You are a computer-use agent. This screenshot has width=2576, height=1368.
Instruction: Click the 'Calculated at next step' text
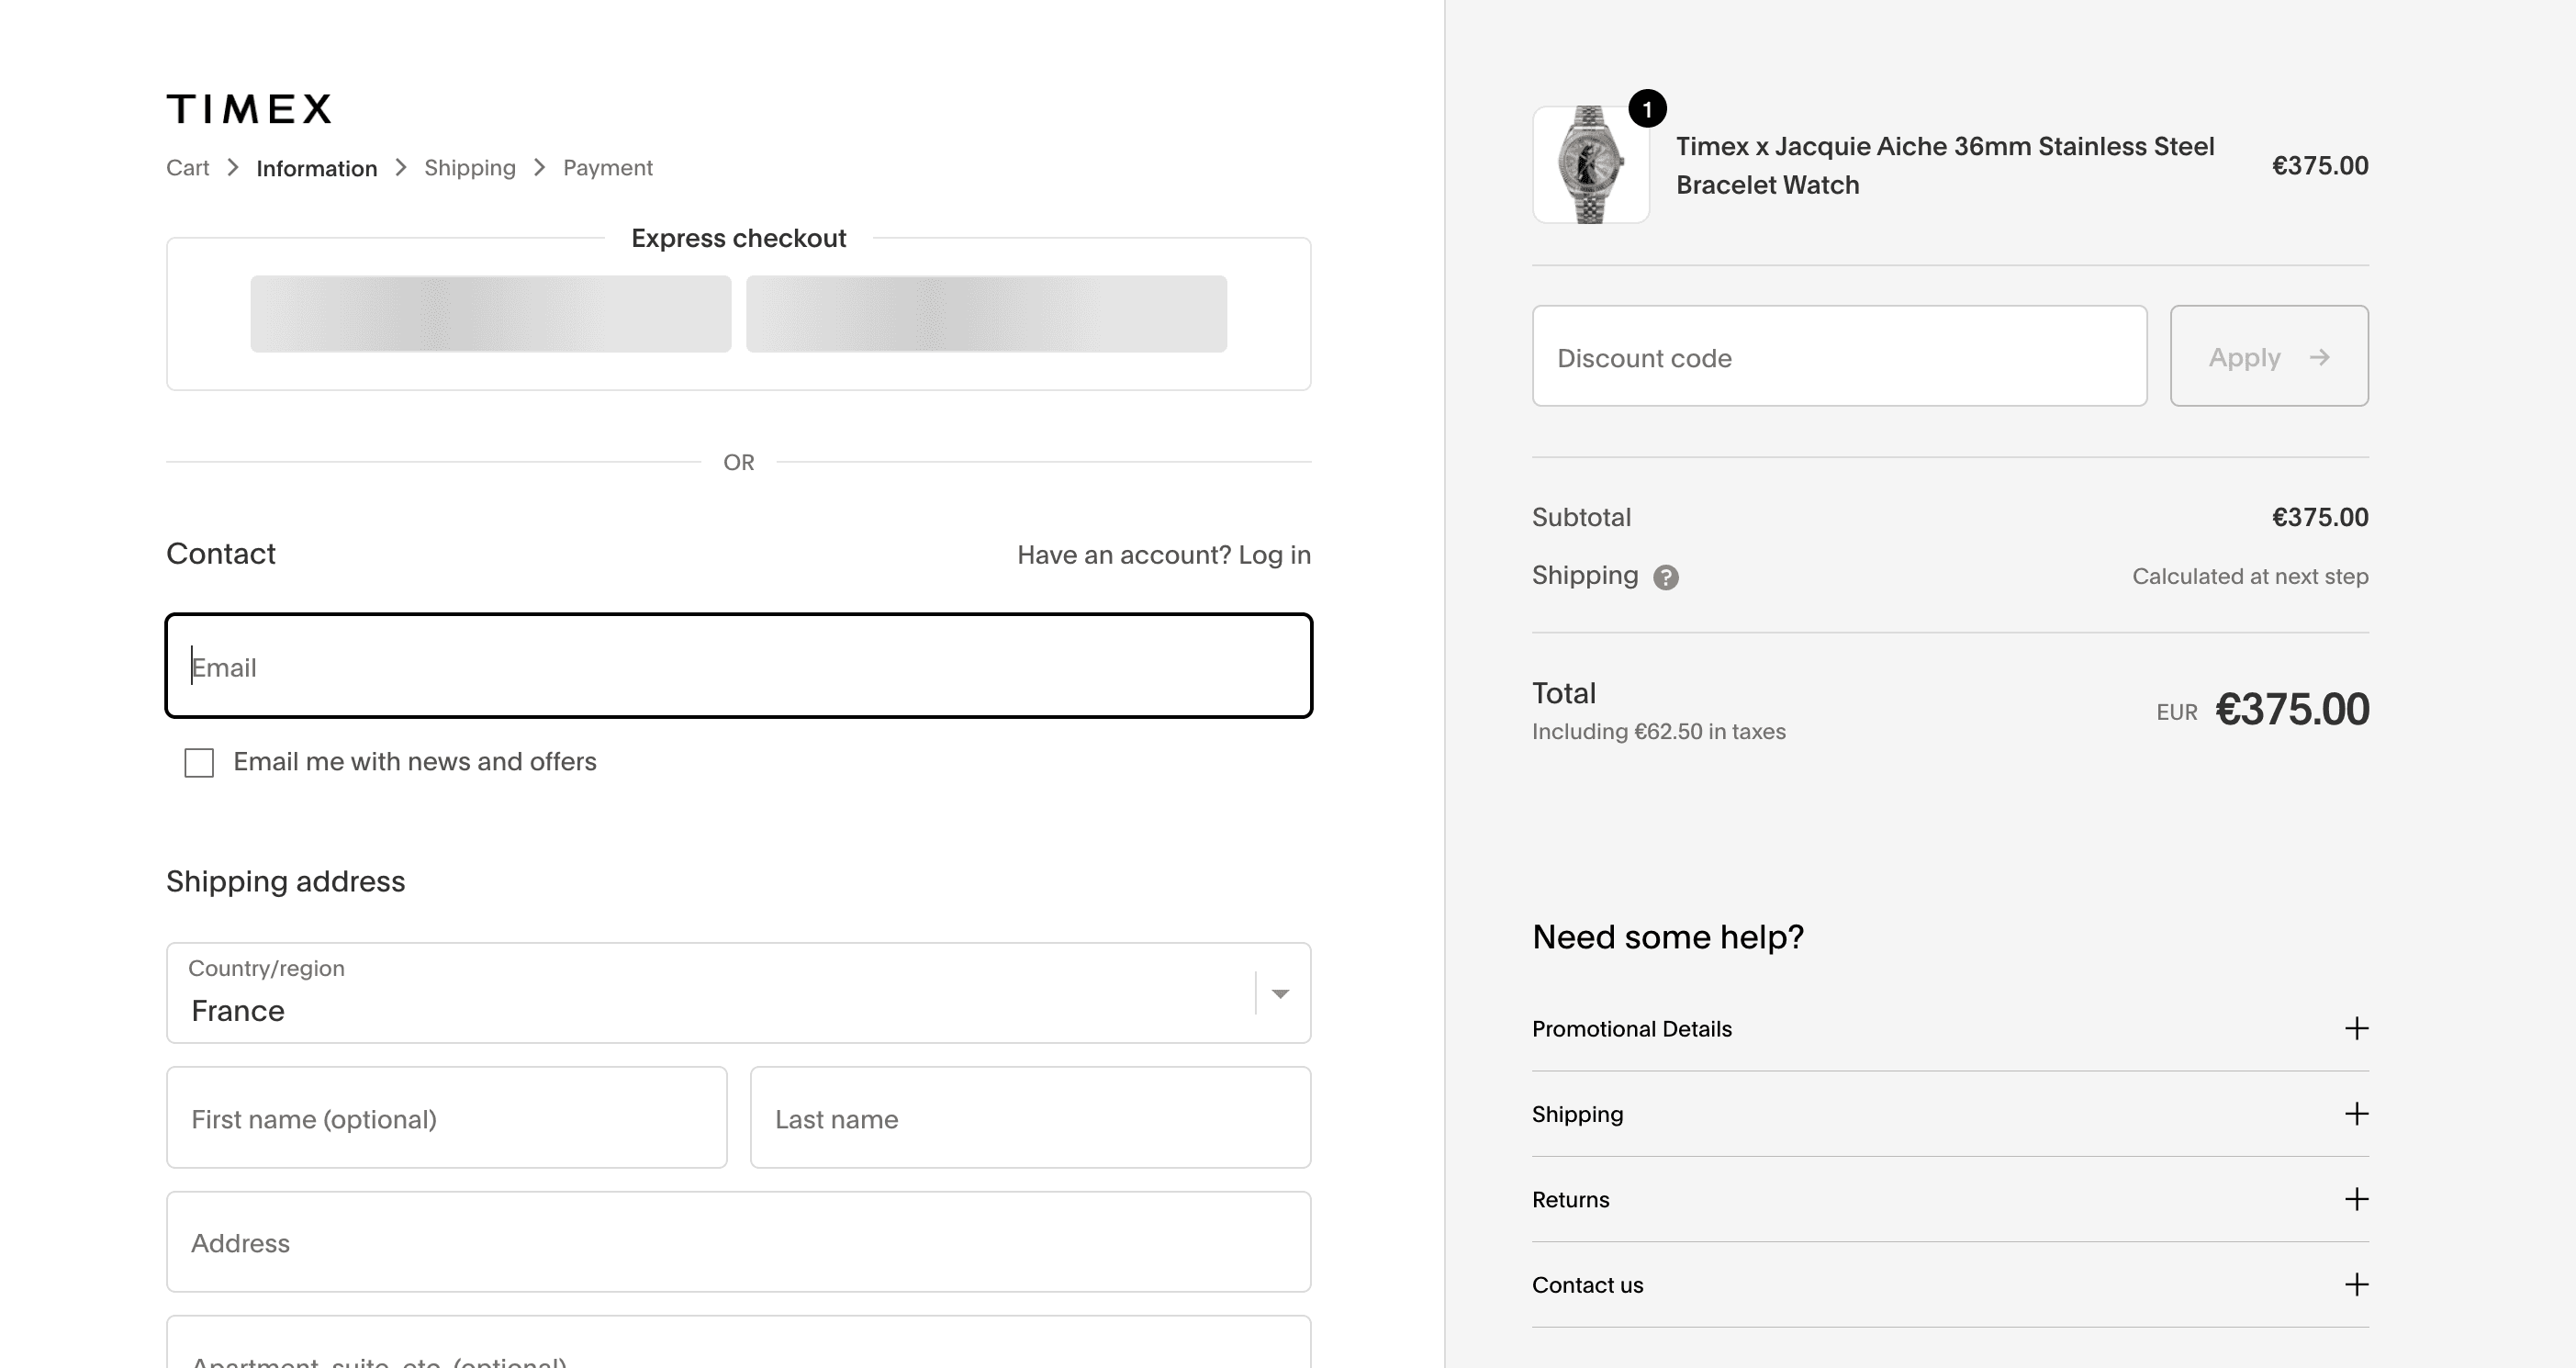pos(2250,576)
